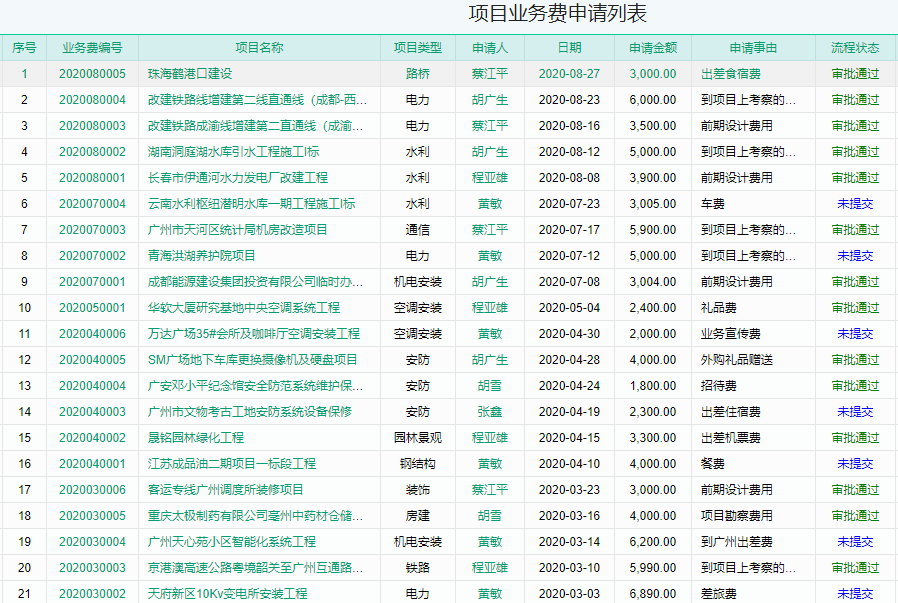Select type cell 通信 in row 7
The height and width of the screenshot is (603, 898).
(418, 230)
